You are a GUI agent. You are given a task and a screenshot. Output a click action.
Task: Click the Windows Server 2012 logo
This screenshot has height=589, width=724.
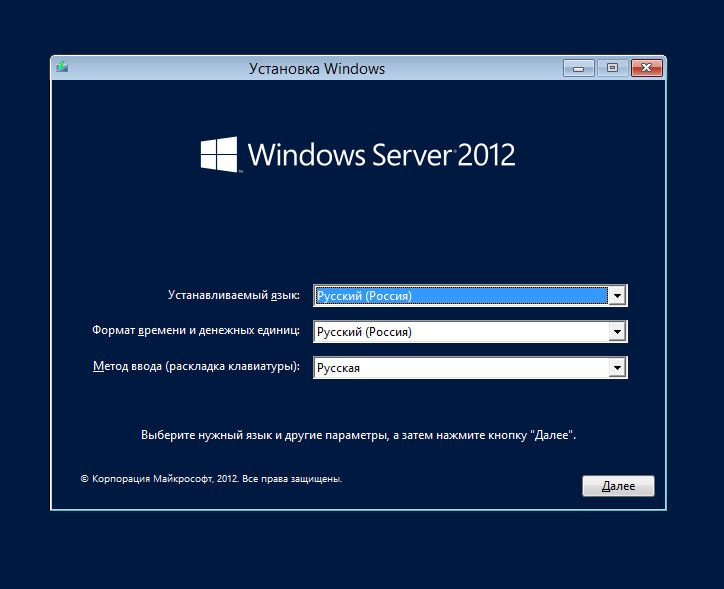[358, 154]
